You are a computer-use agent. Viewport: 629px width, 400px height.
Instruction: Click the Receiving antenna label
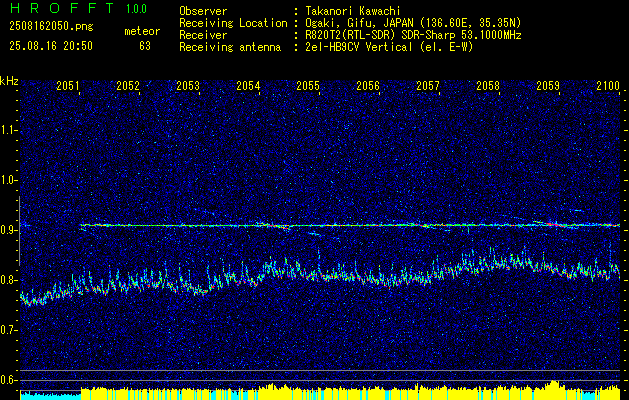tap(230, 47)
